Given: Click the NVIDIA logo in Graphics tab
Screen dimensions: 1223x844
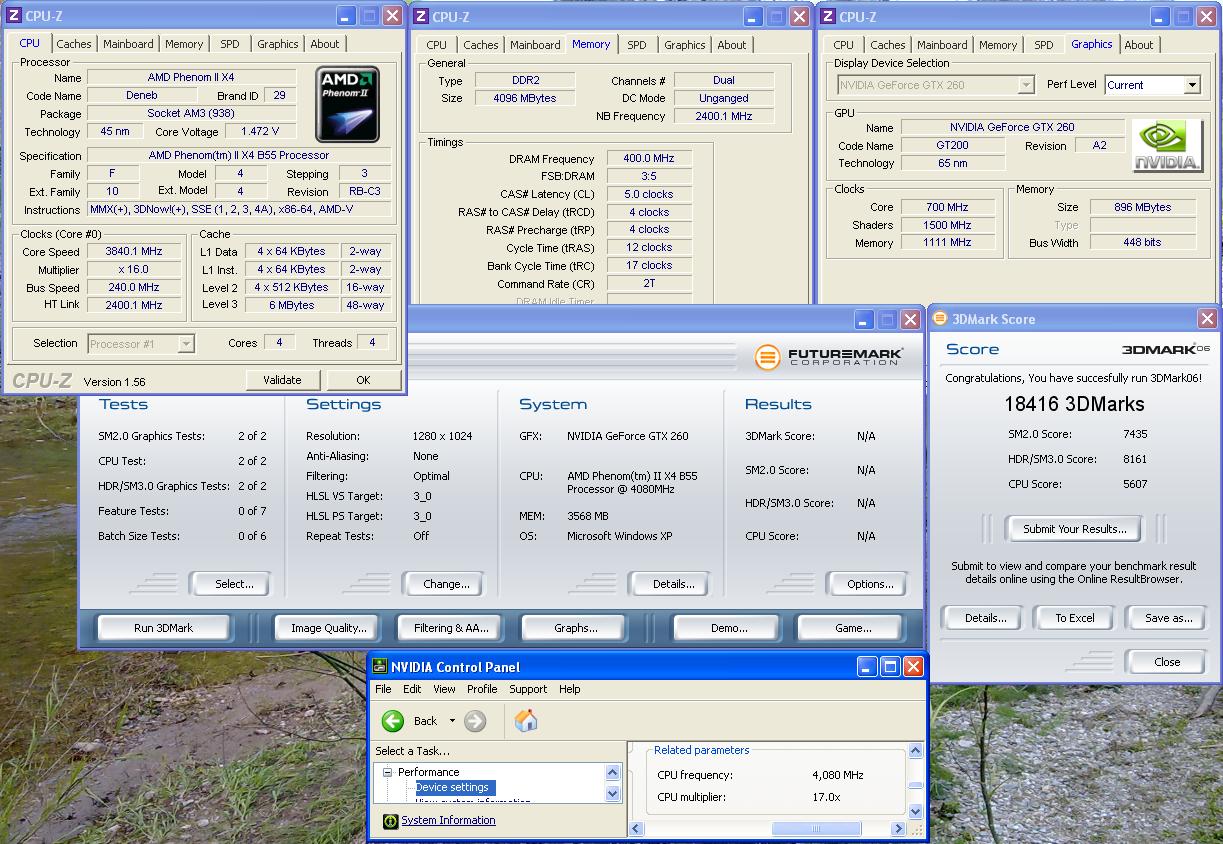Looking at the screenshot, I should pyautogui.click(x=1167, y=146).
